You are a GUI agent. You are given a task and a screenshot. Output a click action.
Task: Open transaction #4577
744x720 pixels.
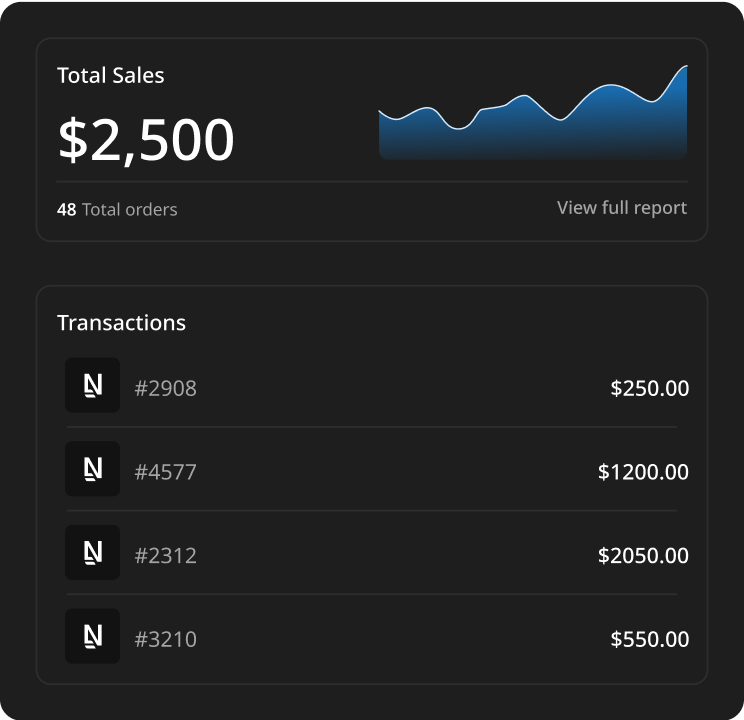click(166, 471)
